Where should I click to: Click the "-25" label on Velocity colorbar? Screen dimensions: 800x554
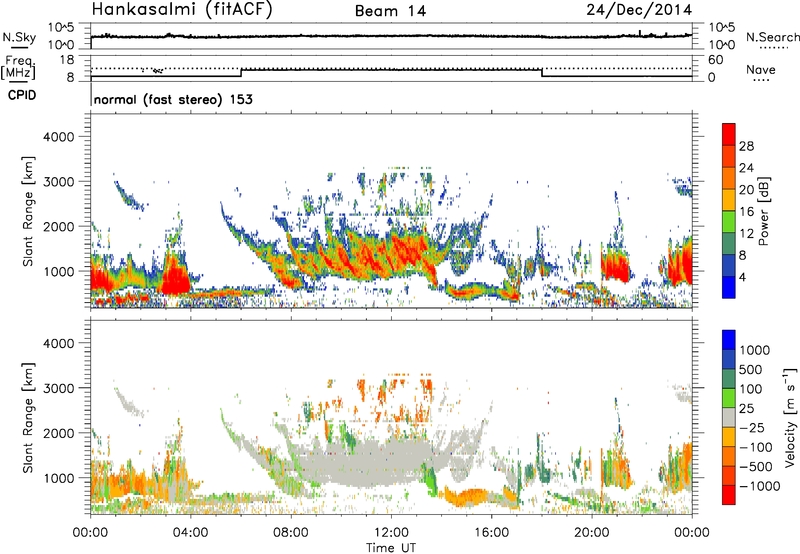point(752,427)
